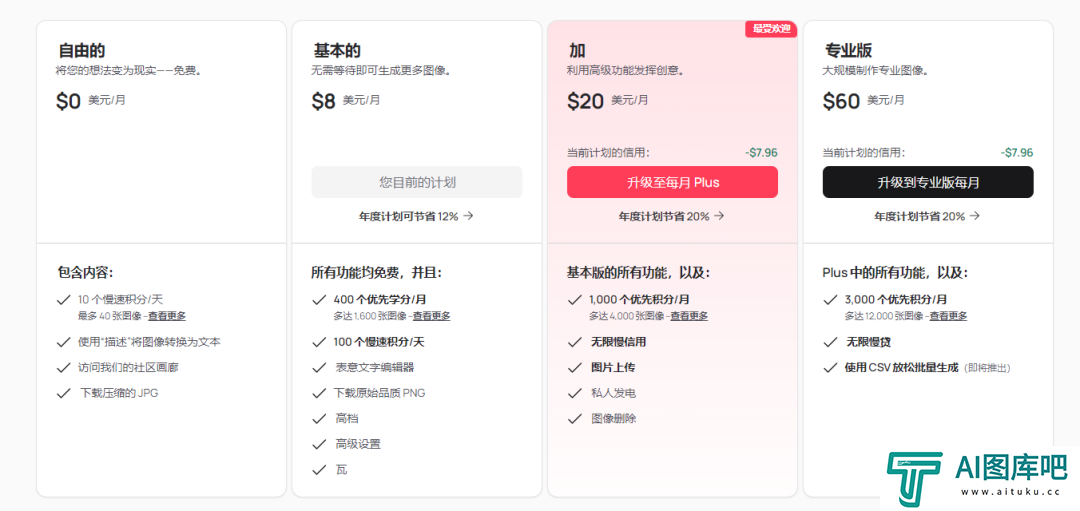Click checkmark beside 高级设置

(x=319, y=444)
